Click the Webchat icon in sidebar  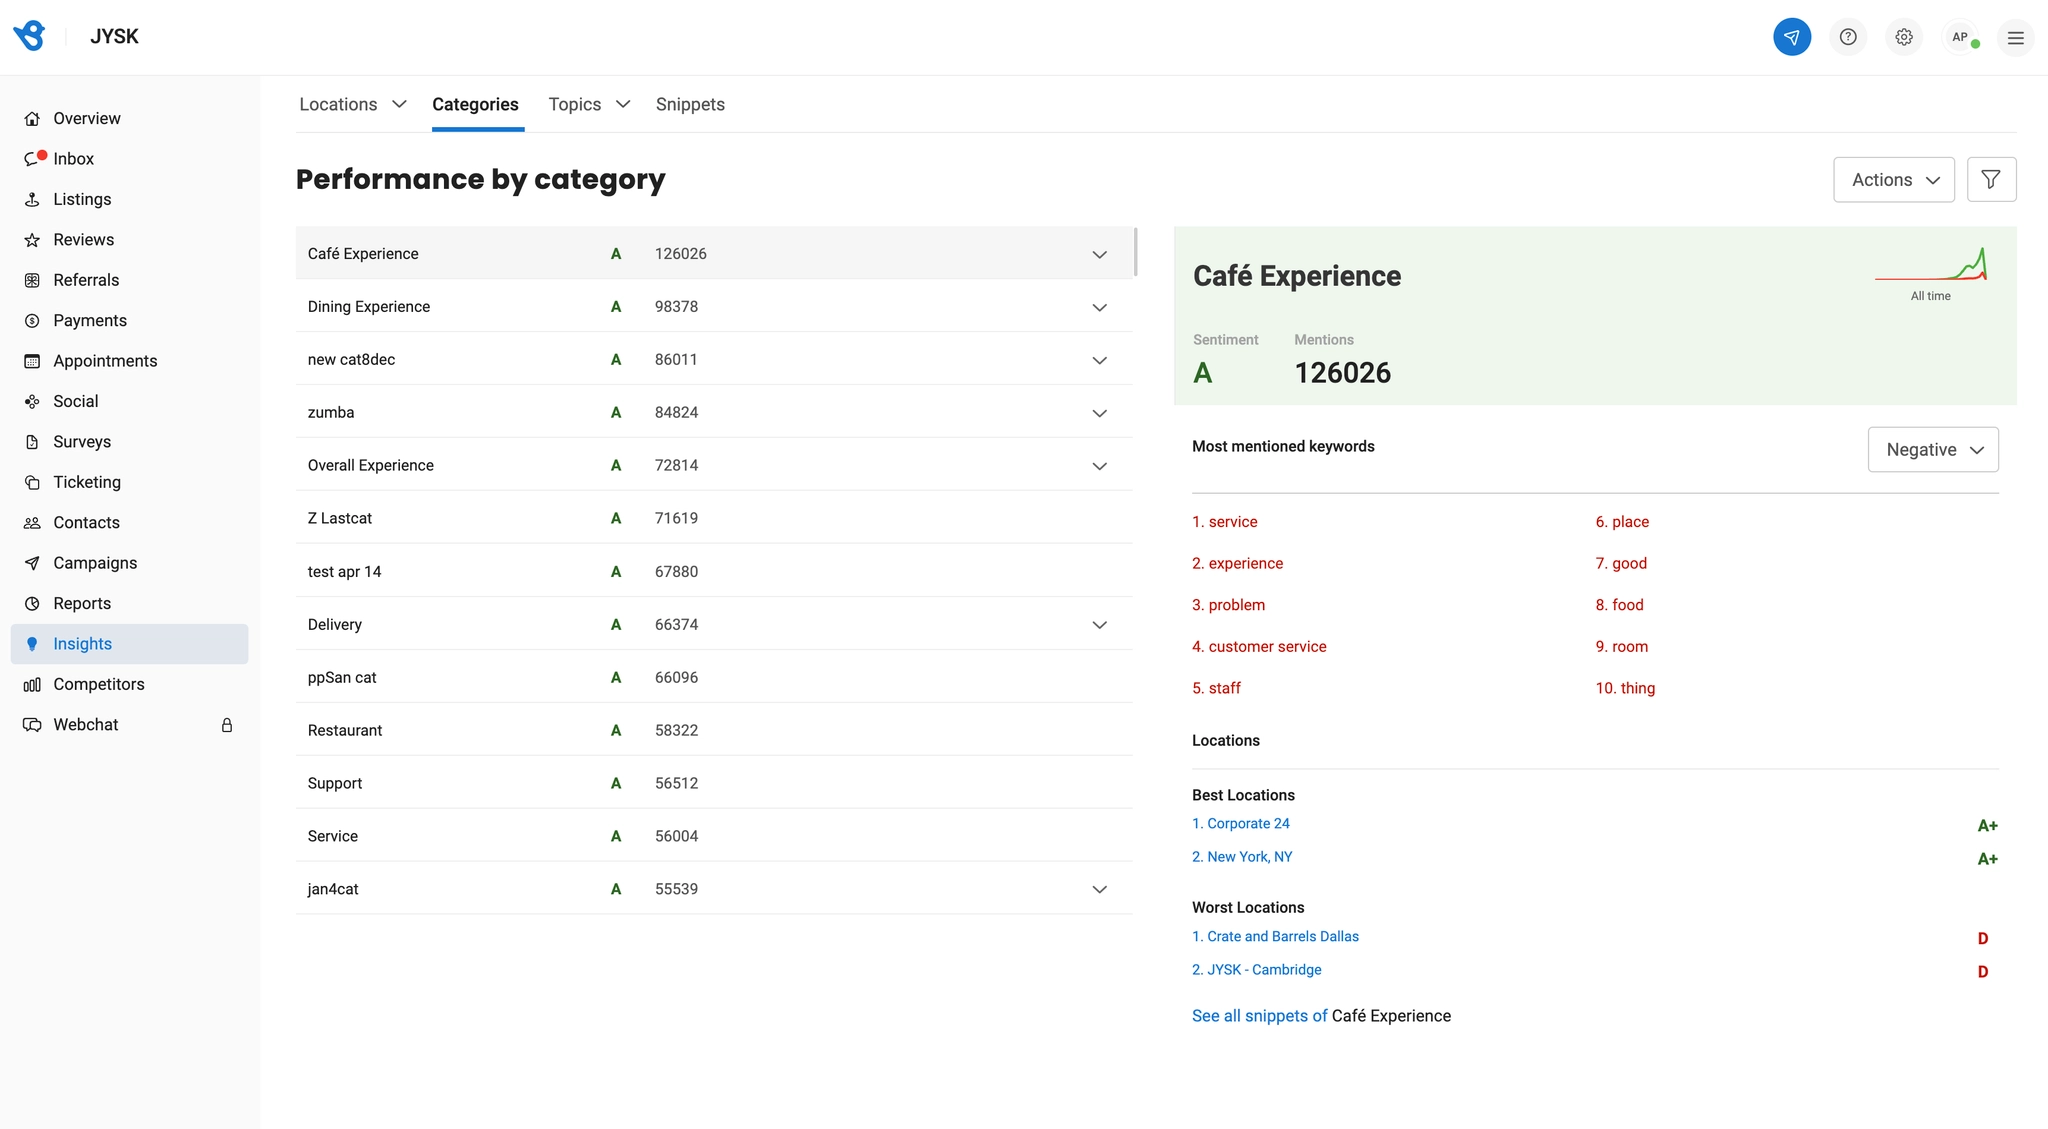(x=32, y=725)
